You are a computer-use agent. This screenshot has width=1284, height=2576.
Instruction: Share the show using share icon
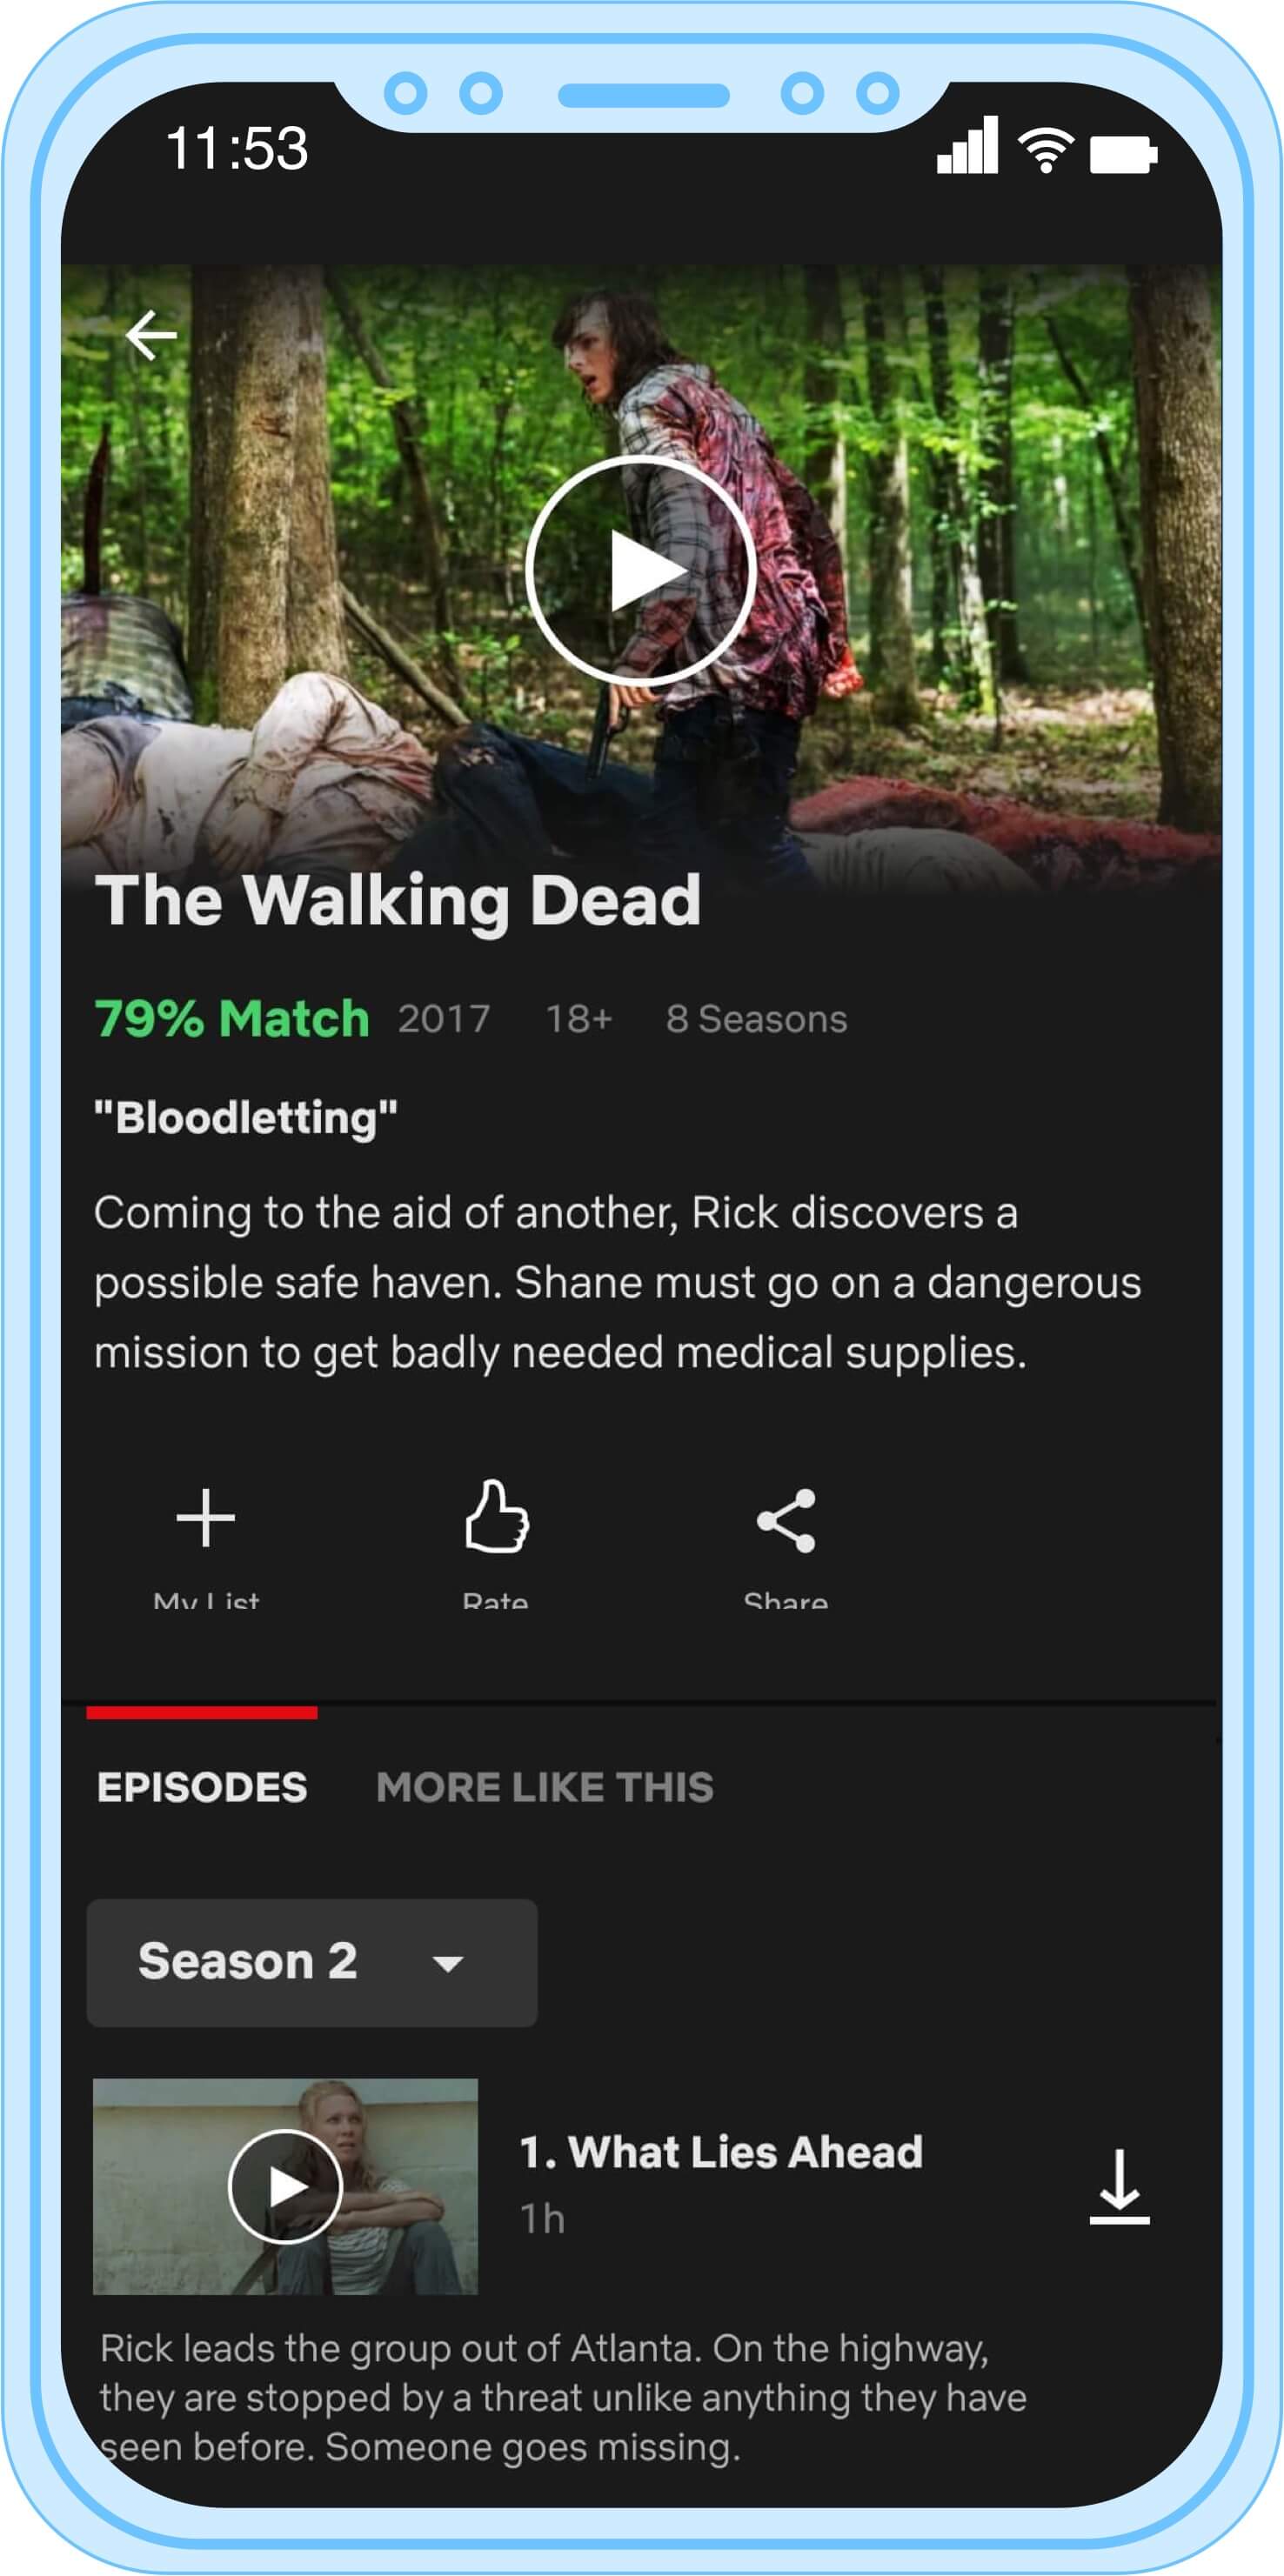click(x=786, y=1542)
